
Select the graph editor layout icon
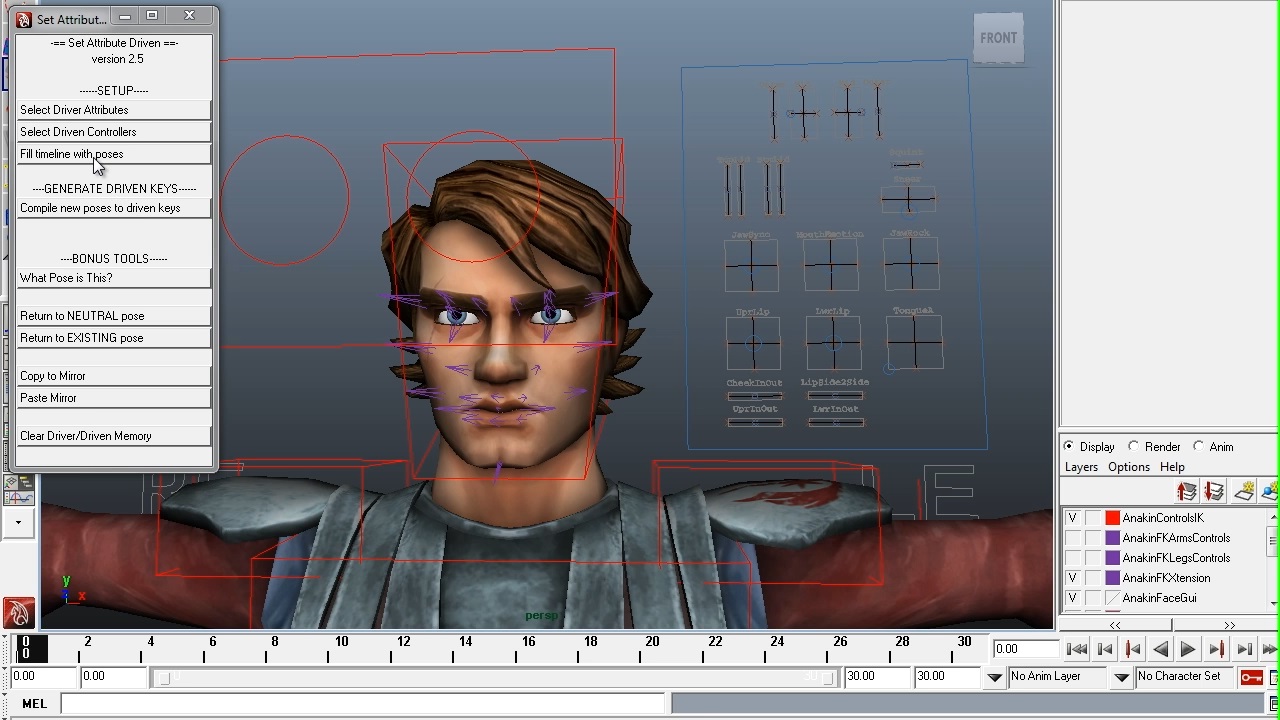pos(18,497)
